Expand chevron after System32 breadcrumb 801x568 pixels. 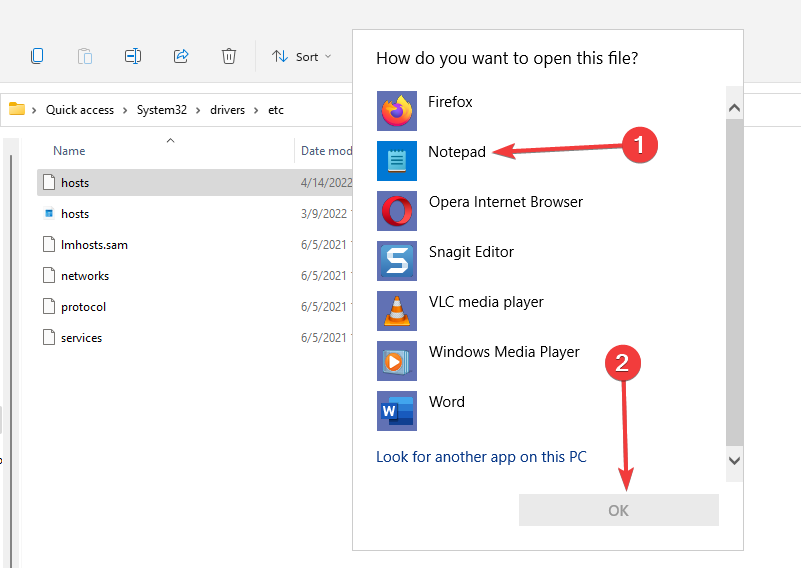point(198,110)
